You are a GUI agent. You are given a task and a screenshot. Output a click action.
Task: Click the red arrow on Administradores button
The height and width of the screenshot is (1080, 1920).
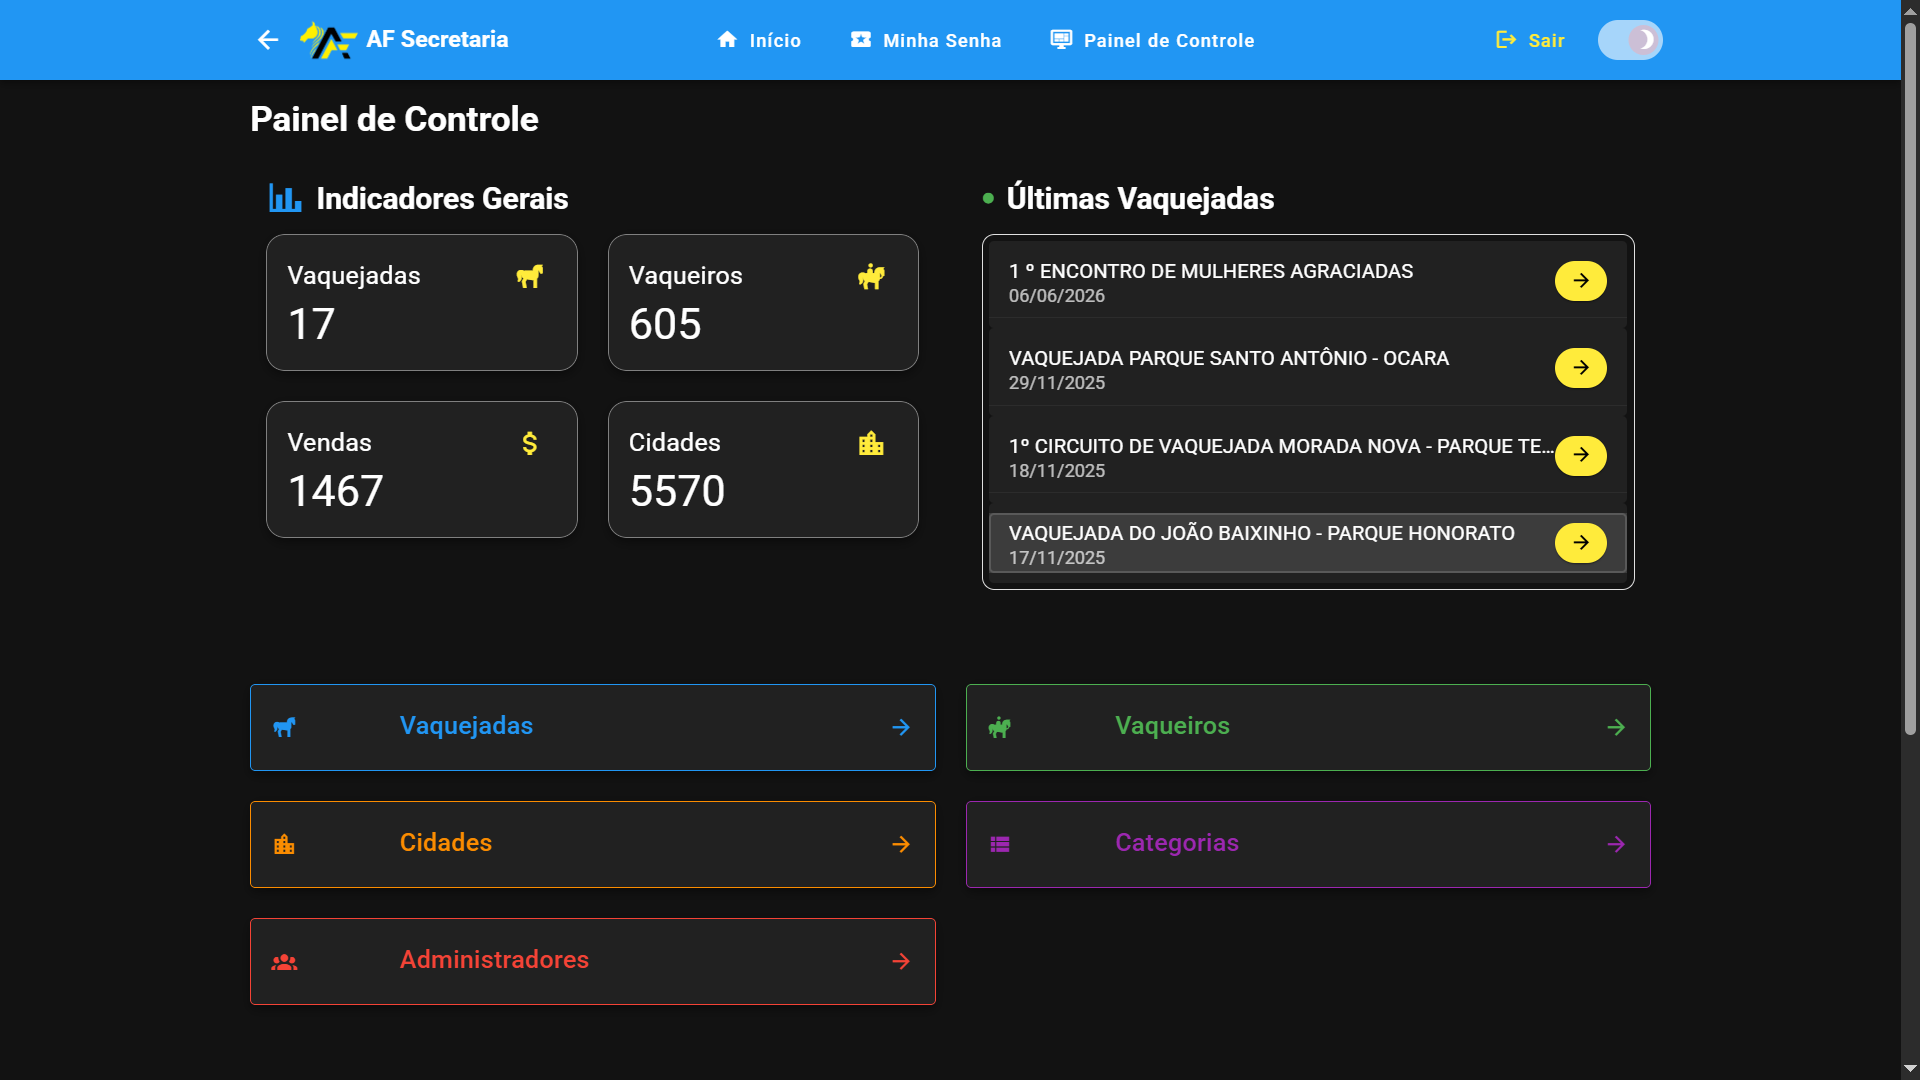(901, 961)
